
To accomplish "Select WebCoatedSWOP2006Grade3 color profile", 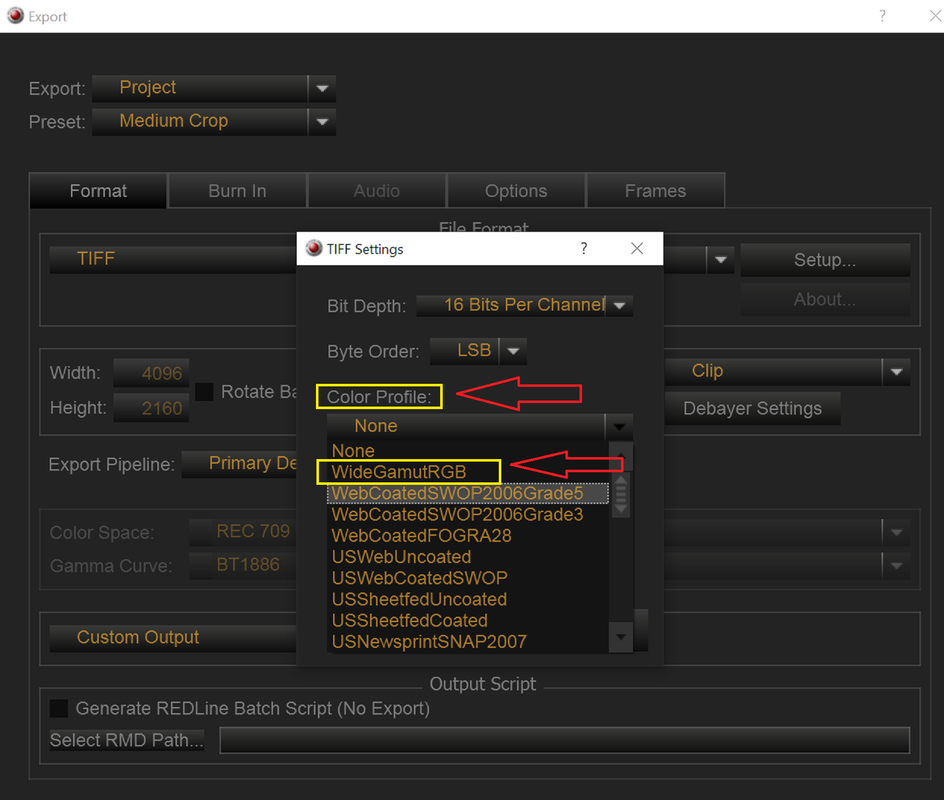I will [468, 515].
